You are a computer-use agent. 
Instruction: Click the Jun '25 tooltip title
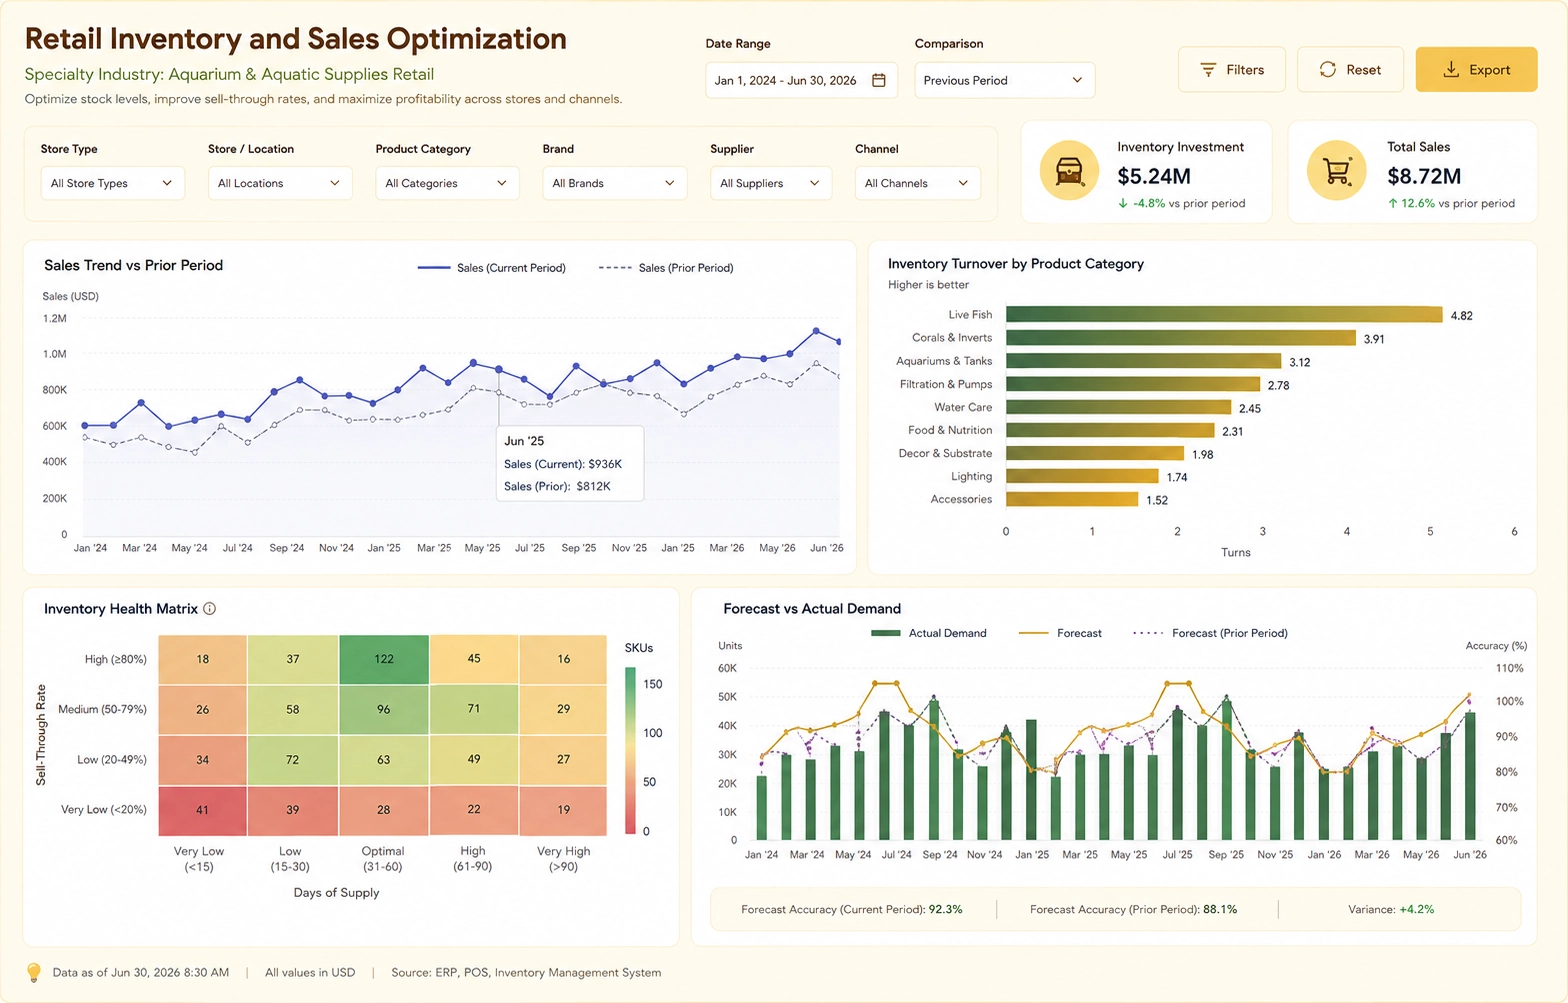[x=524, y=441]
